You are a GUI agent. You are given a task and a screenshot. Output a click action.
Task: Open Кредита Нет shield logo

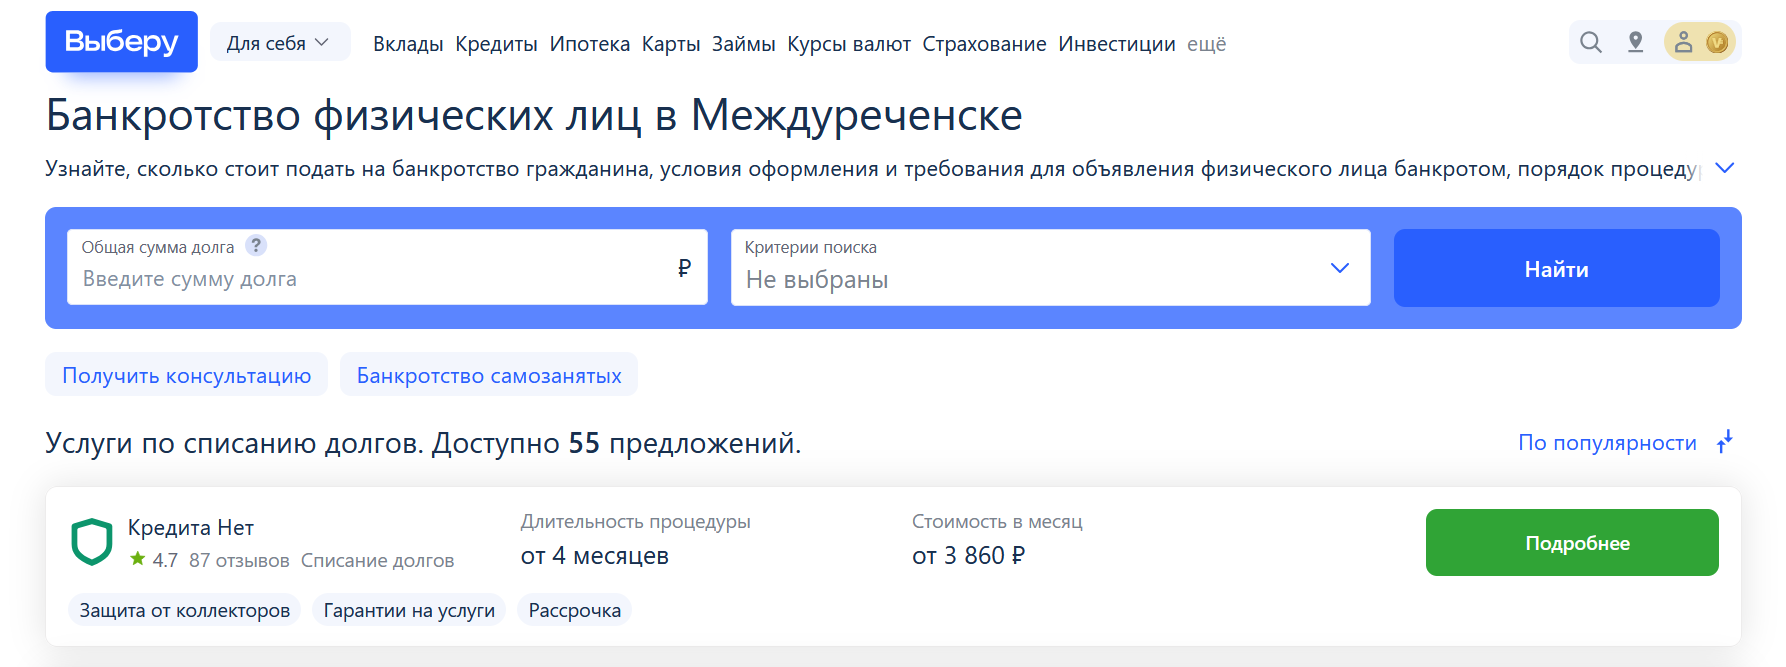[92, 542]
